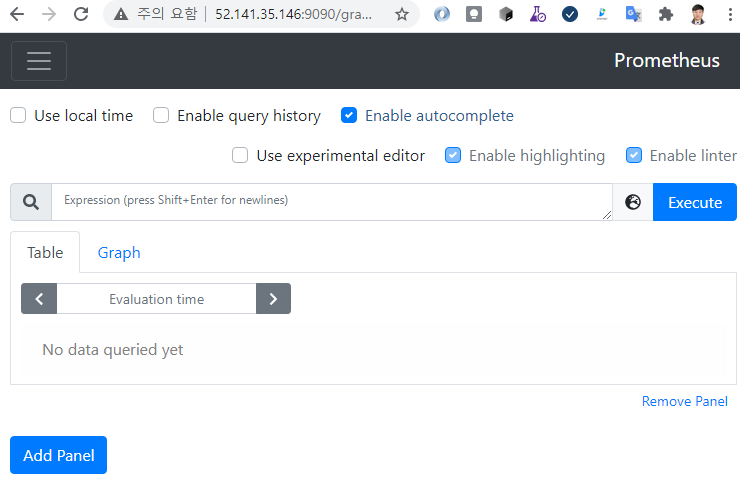Click the purple flask extension icon

tap(538, 14)
